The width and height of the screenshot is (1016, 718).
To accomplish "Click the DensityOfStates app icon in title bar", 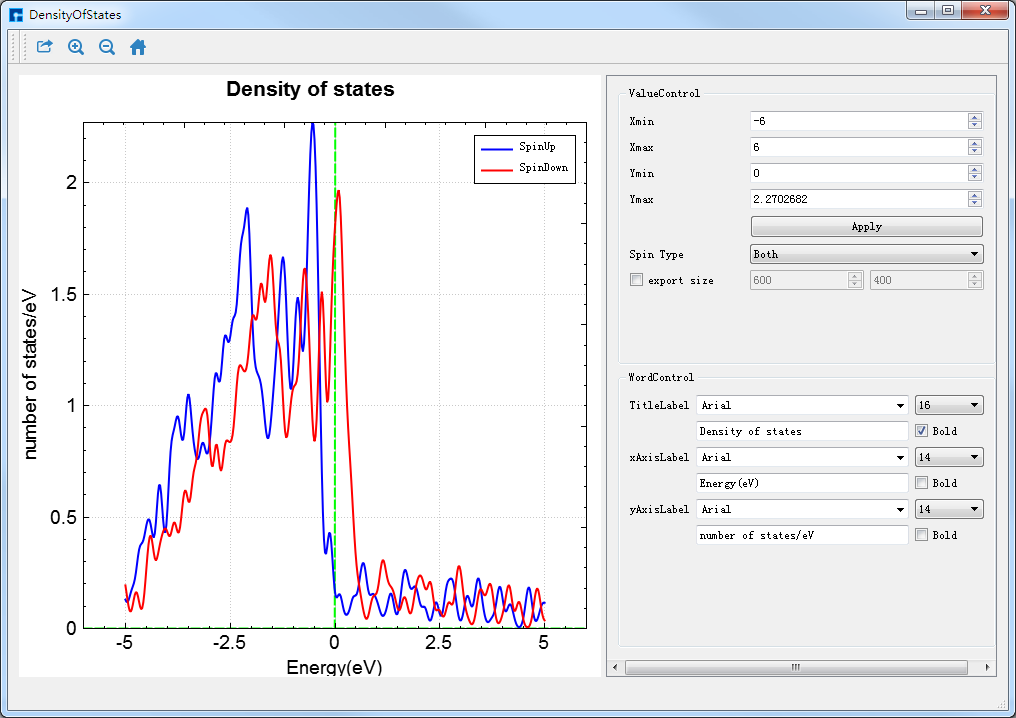I will pos(16,15).
